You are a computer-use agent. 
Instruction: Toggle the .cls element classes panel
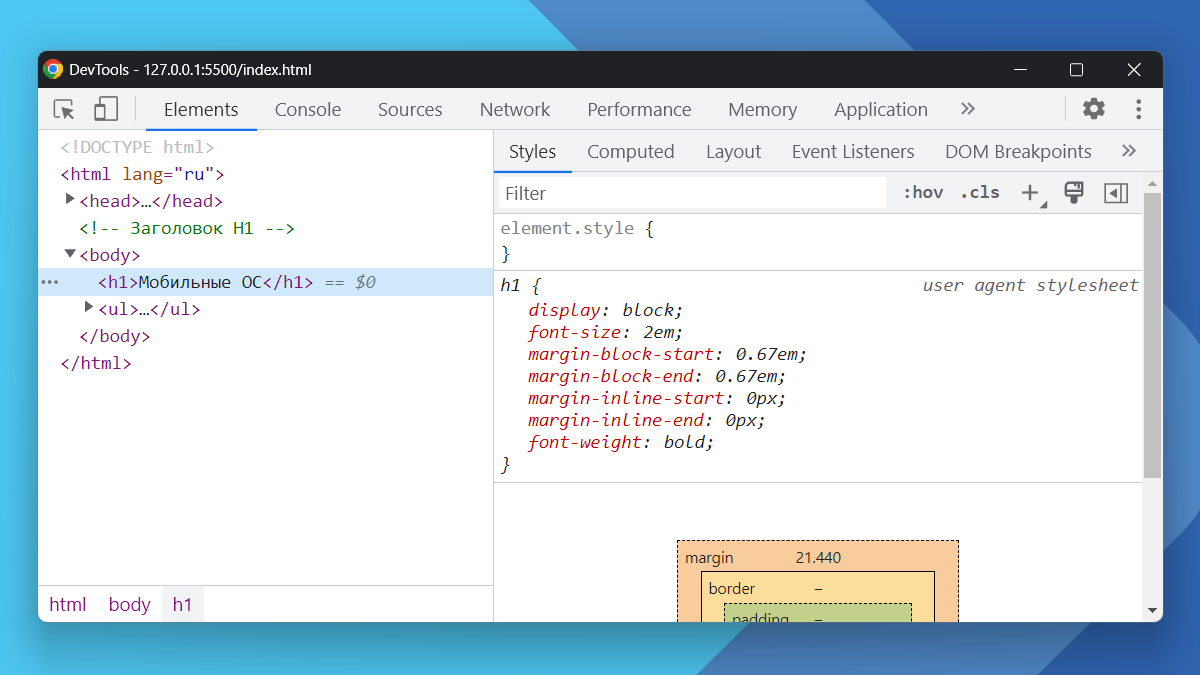point(979,193)
